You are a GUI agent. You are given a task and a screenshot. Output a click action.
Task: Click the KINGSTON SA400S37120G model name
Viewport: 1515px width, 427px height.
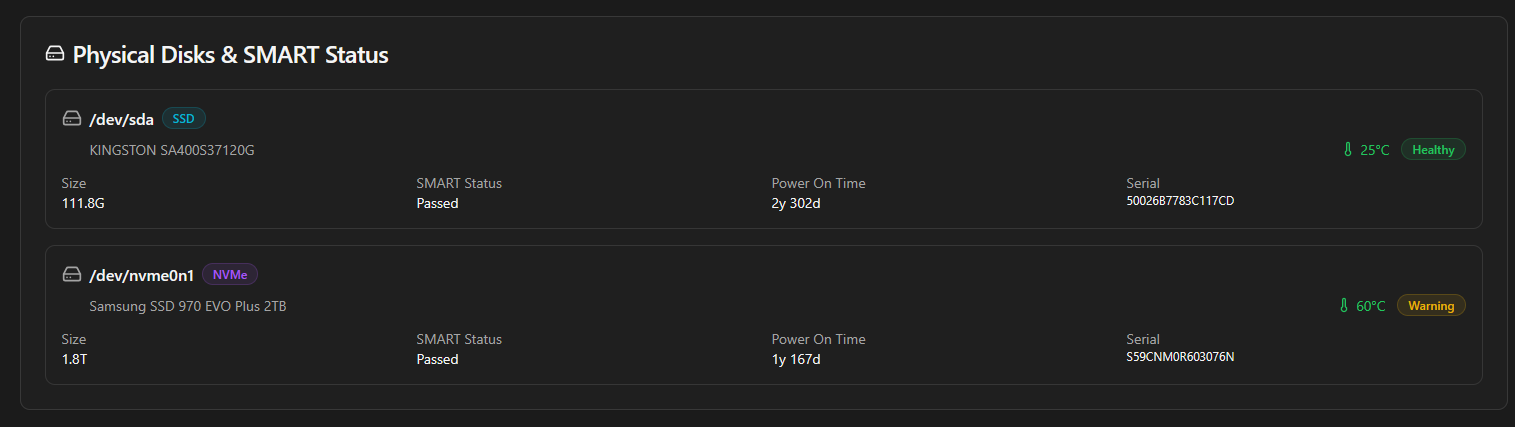tap(172, 150)
